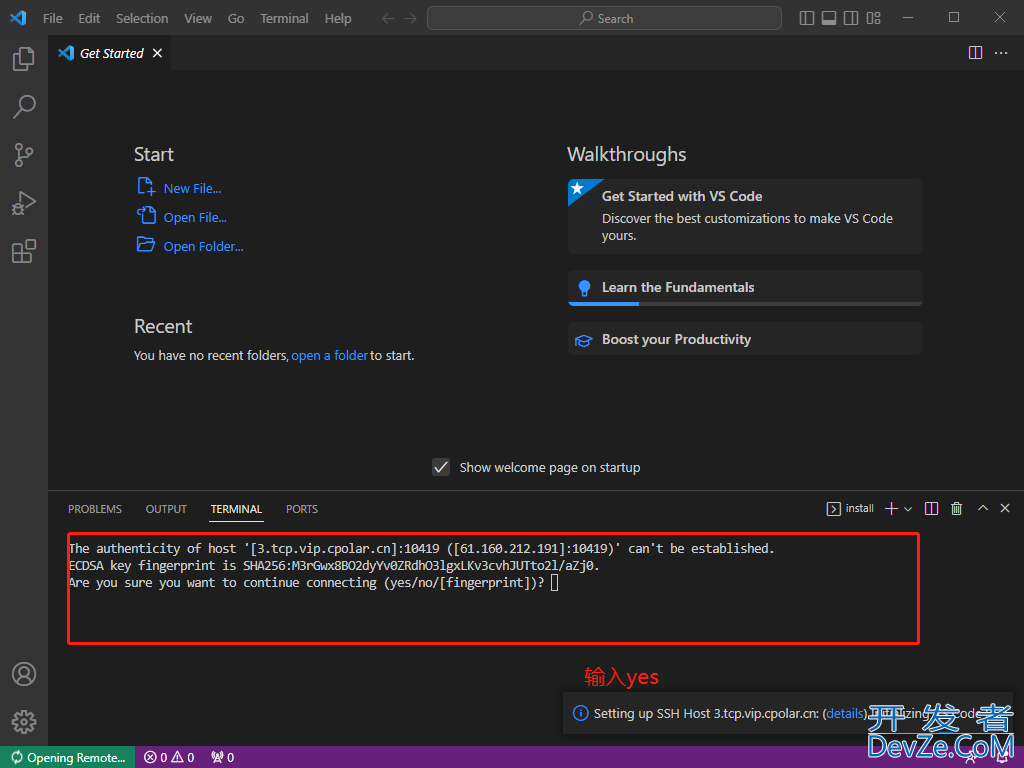Split the editor to the right
The height and width of the screenshot is (768, 1024).
coord(975,53)
